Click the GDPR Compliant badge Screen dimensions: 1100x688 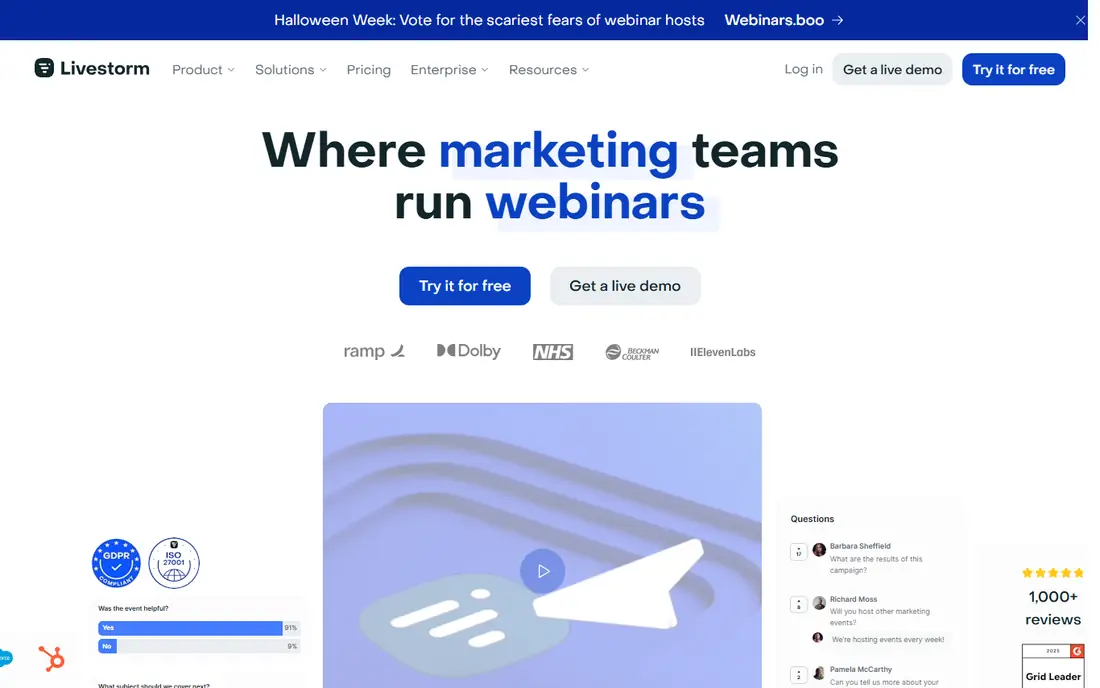(116, 563)
